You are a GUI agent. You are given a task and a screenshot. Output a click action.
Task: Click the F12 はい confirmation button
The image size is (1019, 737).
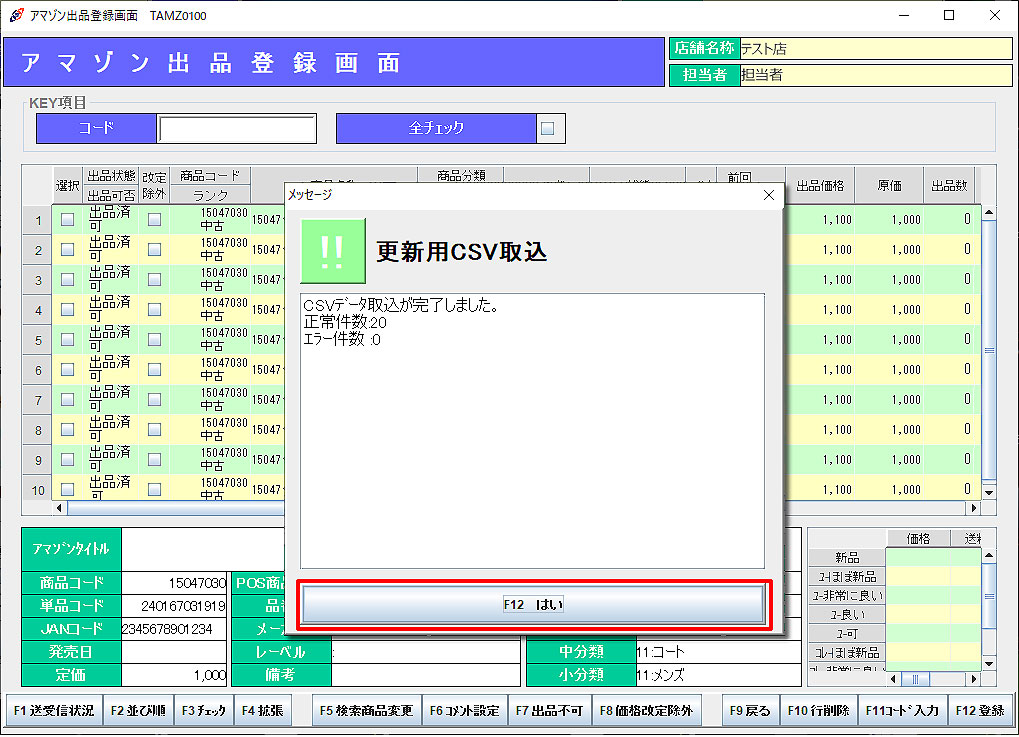(x=534, y=605)
